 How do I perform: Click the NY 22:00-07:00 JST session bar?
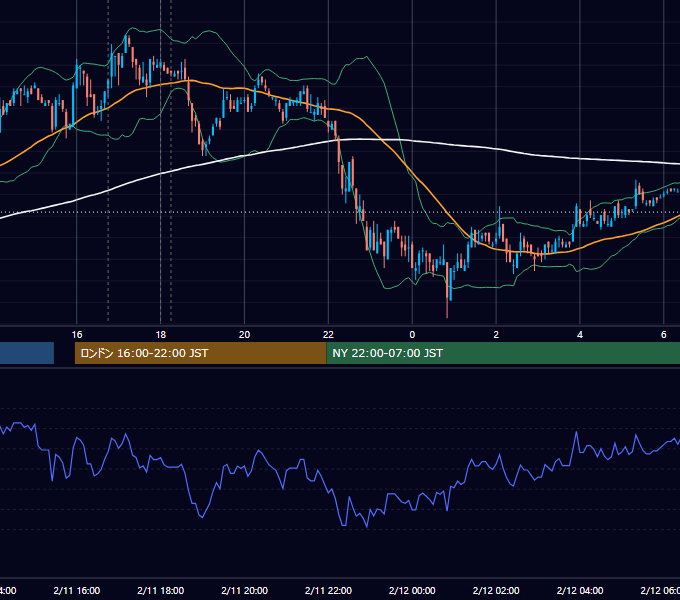tap(503, 353)
